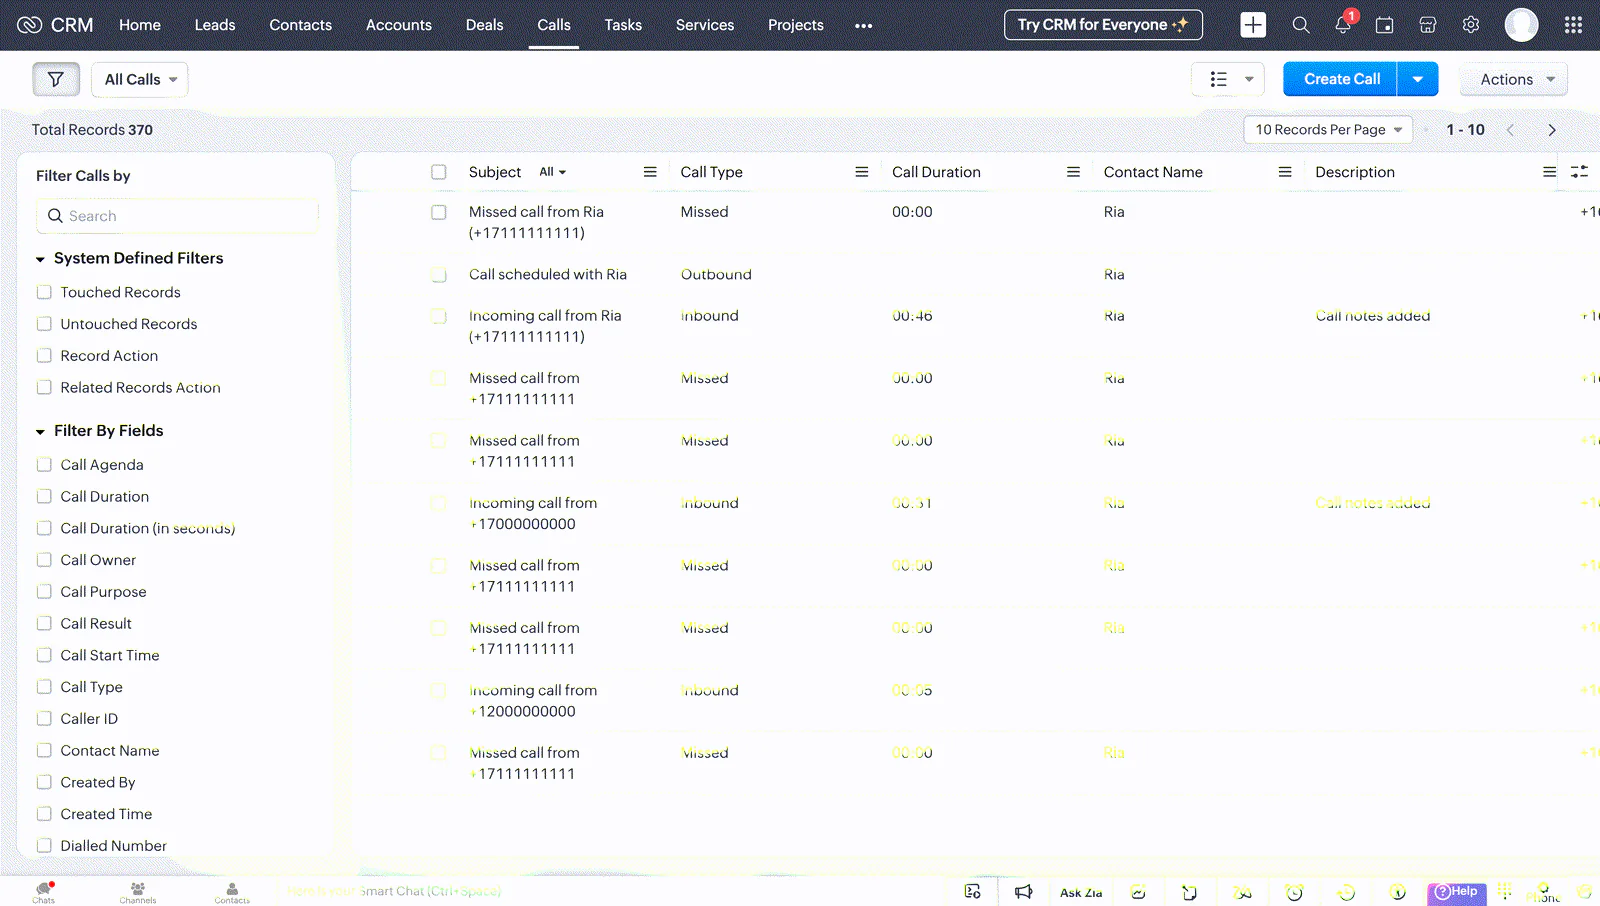Open the Actions dropdown
1600x906 pixels.
click(1514, 79)
